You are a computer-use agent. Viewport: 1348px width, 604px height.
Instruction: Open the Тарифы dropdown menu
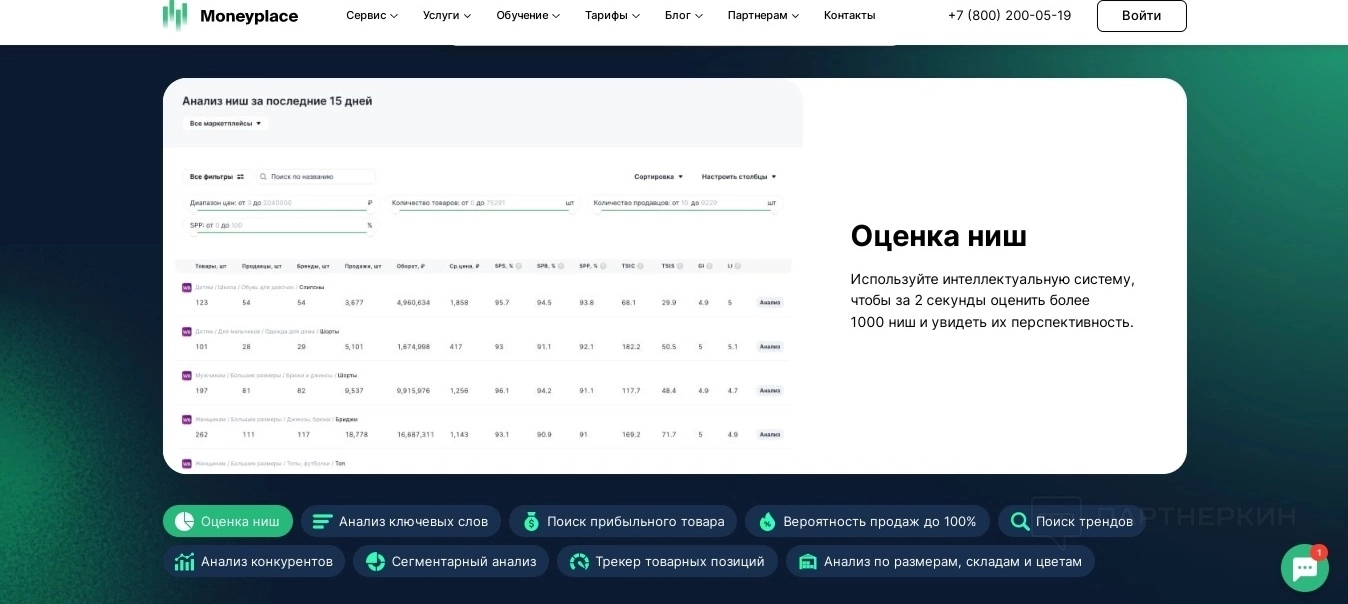click(x=612, y=15)
